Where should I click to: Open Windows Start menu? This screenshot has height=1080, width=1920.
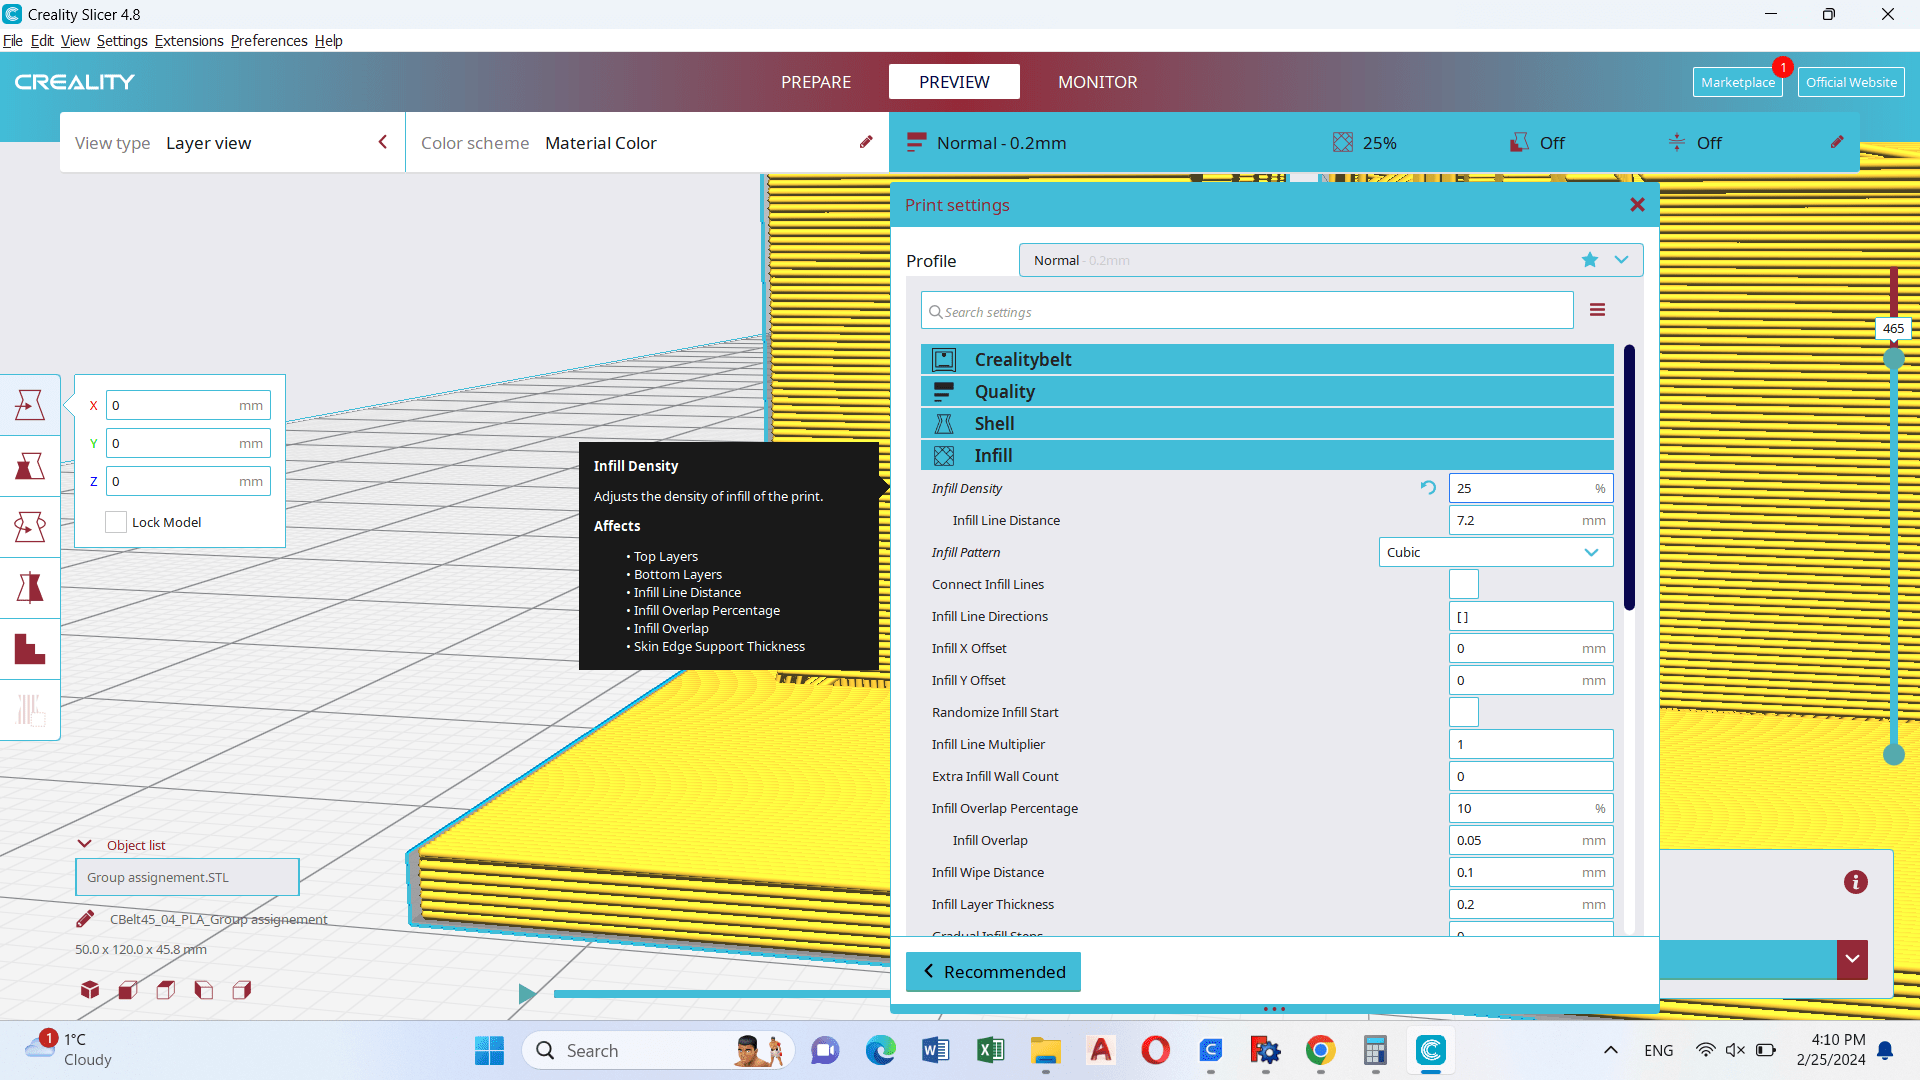pyautogui.click(x=490, y=1050)
